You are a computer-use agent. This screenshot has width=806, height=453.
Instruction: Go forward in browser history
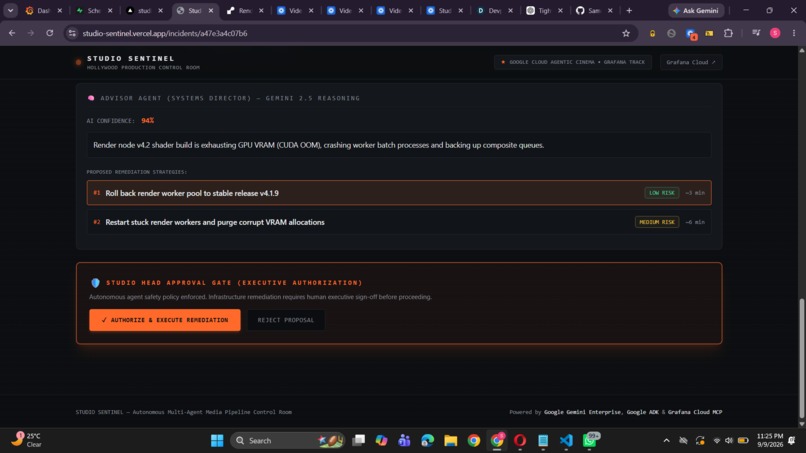31,33
